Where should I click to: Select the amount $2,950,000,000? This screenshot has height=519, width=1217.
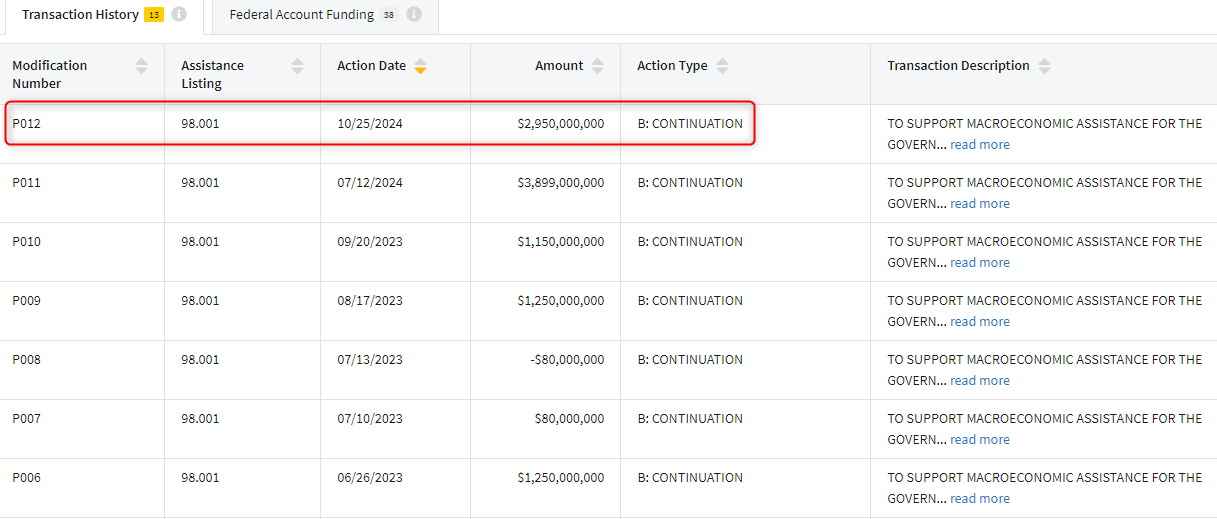point(561,124)
